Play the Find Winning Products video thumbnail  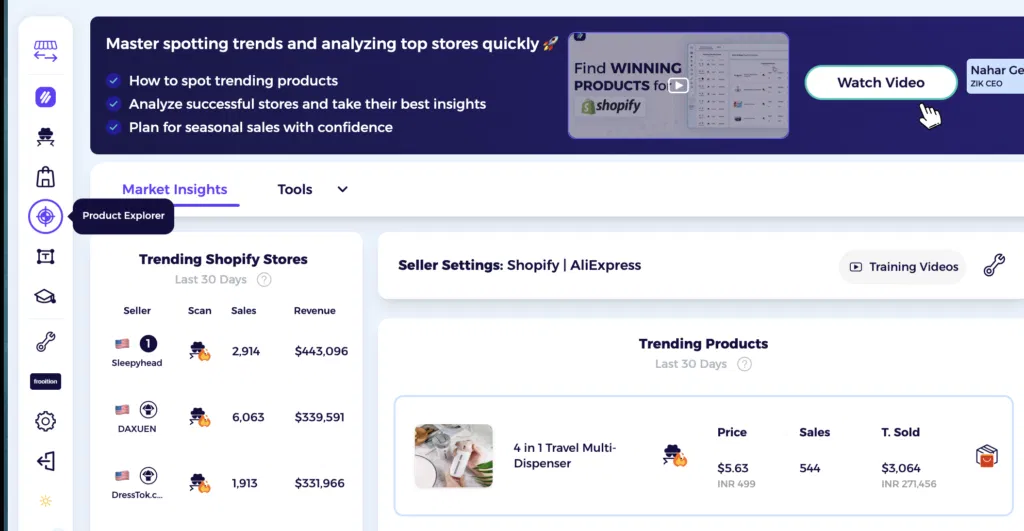pyautogui.click(x=678, y=86)
